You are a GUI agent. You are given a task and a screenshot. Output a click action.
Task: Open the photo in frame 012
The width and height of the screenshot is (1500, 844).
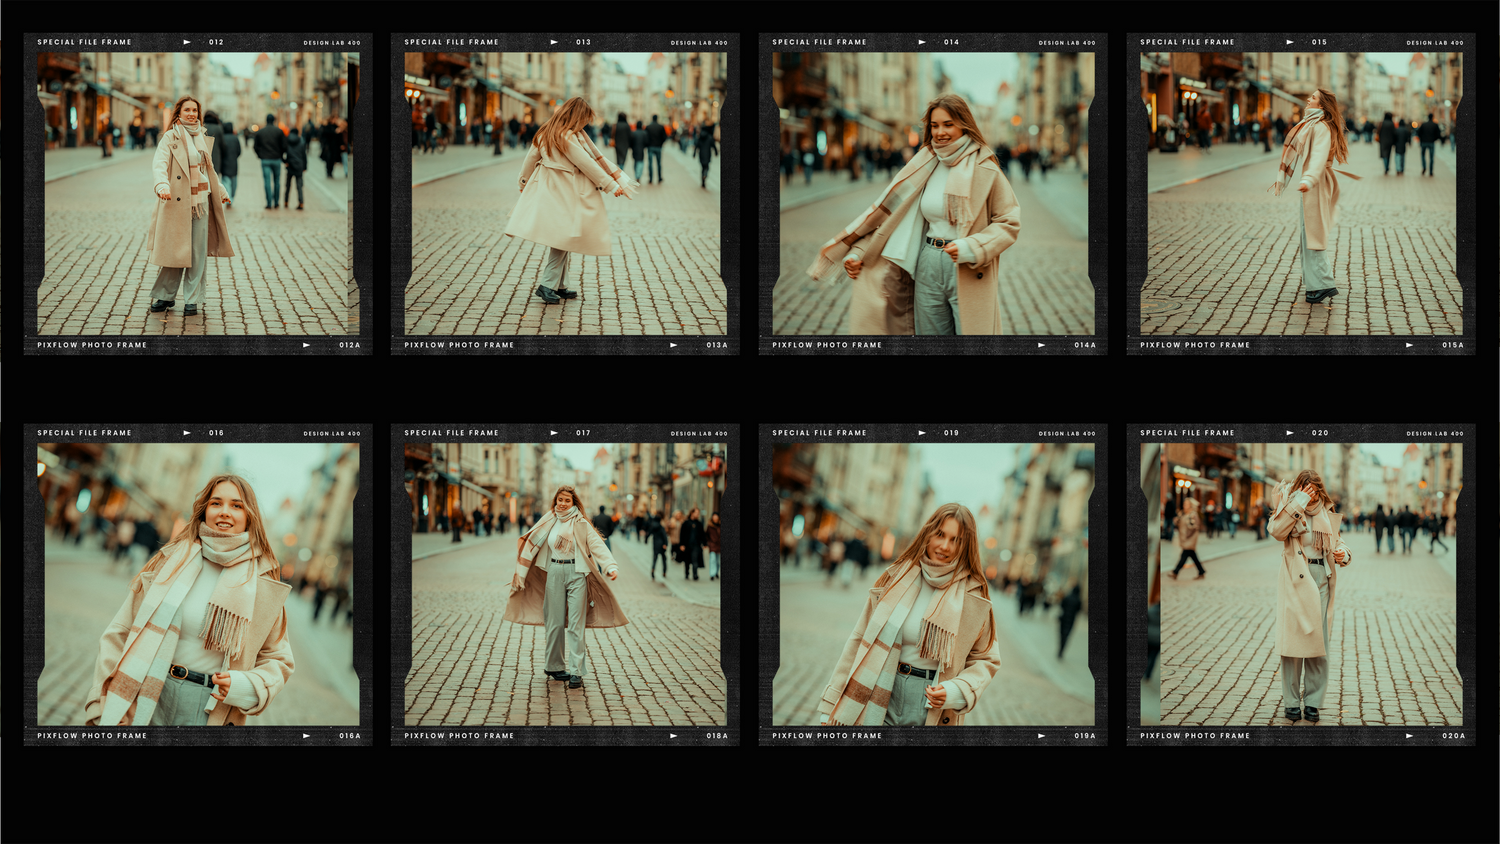(x=198, y=194)
